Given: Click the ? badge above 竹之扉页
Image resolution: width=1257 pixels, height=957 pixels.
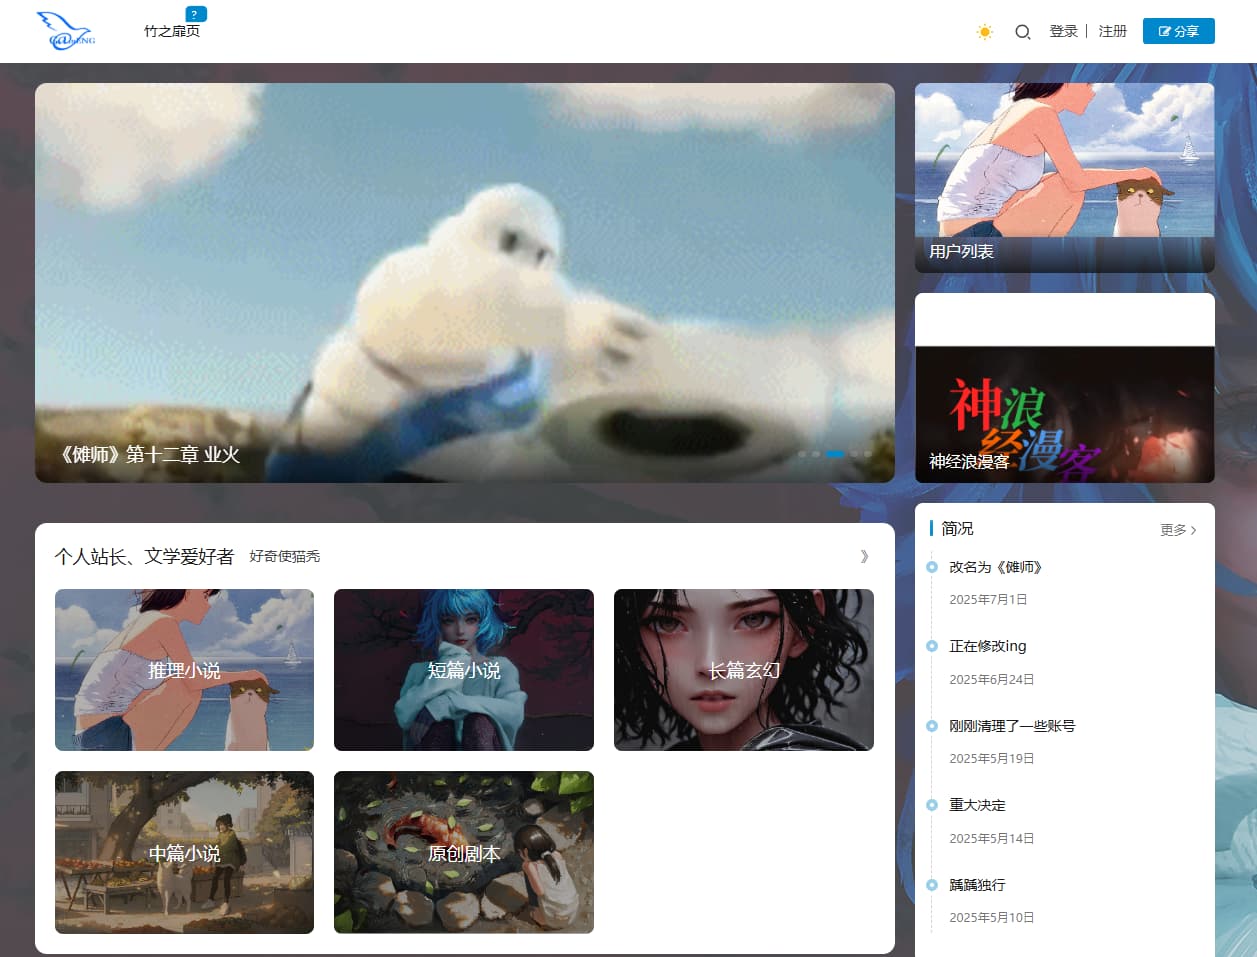Looking at the screenshot, I should point(194,14).
